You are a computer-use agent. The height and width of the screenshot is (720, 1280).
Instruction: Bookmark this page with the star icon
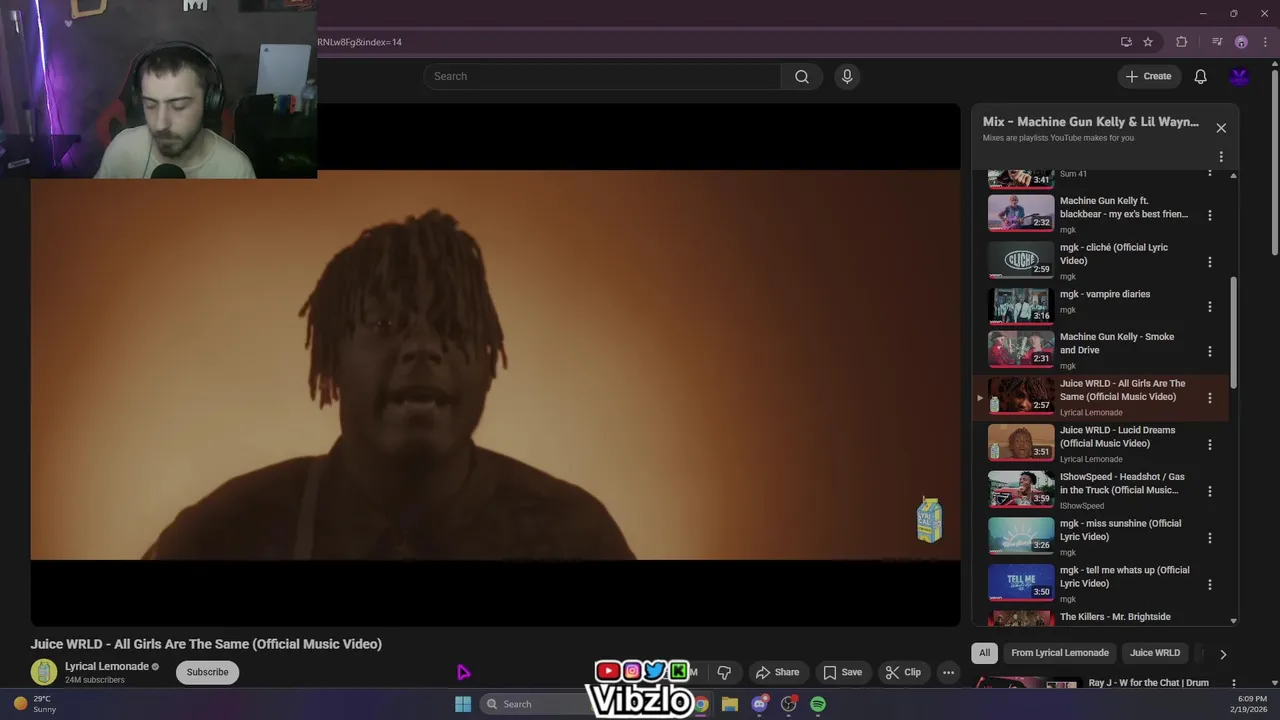[x=1148, y=42]
